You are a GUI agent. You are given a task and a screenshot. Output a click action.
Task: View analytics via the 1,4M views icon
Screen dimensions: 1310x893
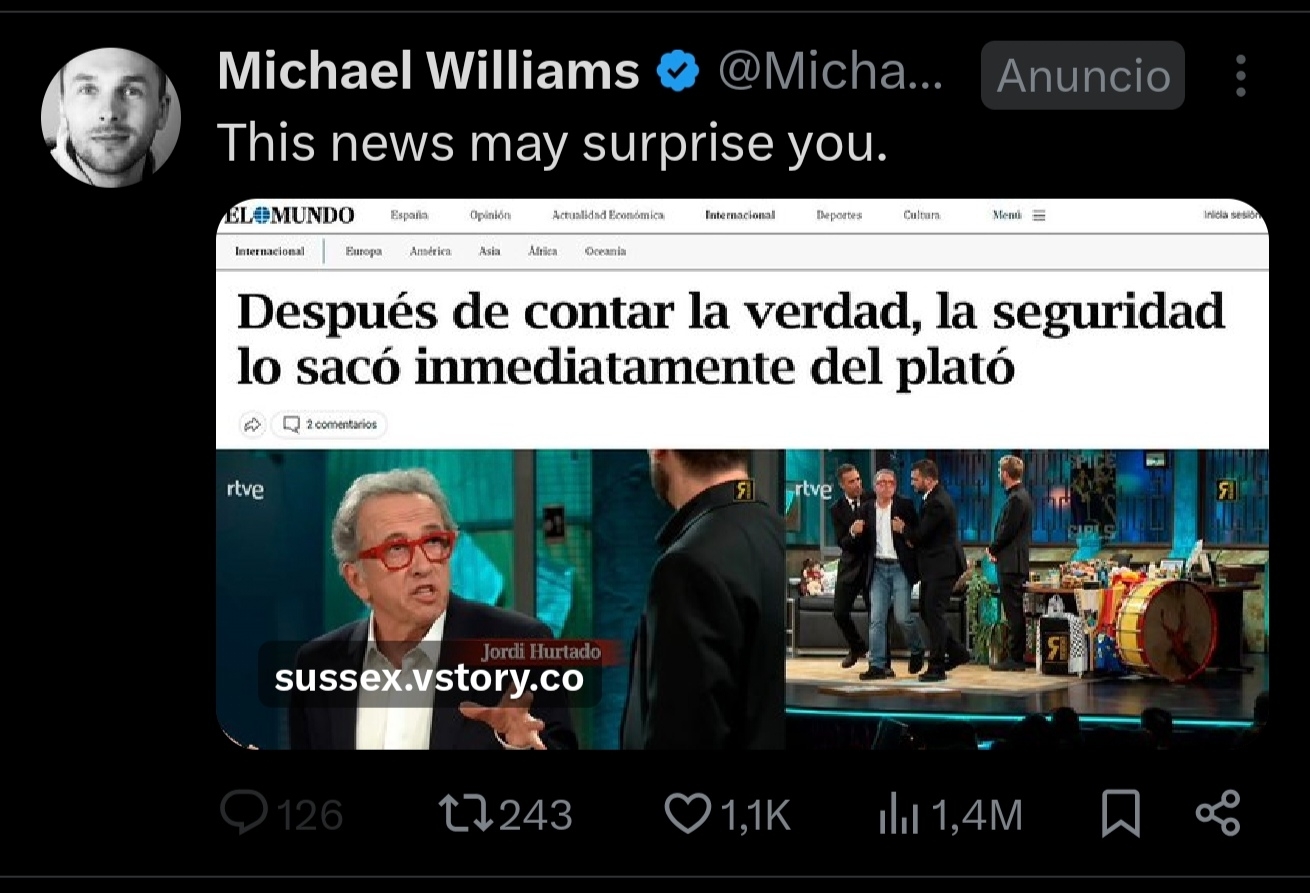[897, 815]
